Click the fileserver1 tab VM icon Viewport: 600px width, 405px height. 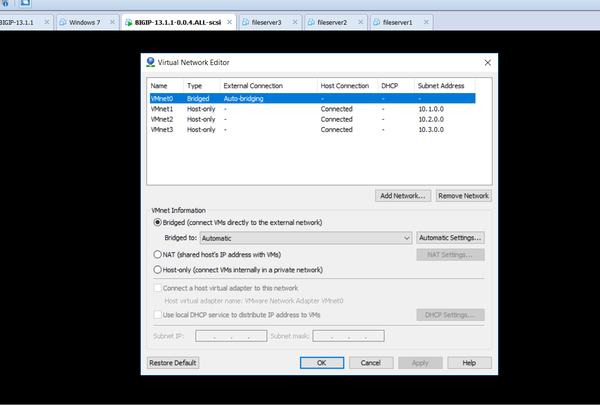pyautogui.click(x=377, y=22)
